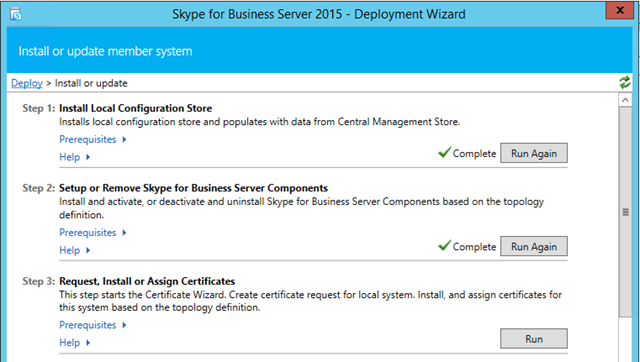Open the Deploy breadcrumb link

pos(27,83)
